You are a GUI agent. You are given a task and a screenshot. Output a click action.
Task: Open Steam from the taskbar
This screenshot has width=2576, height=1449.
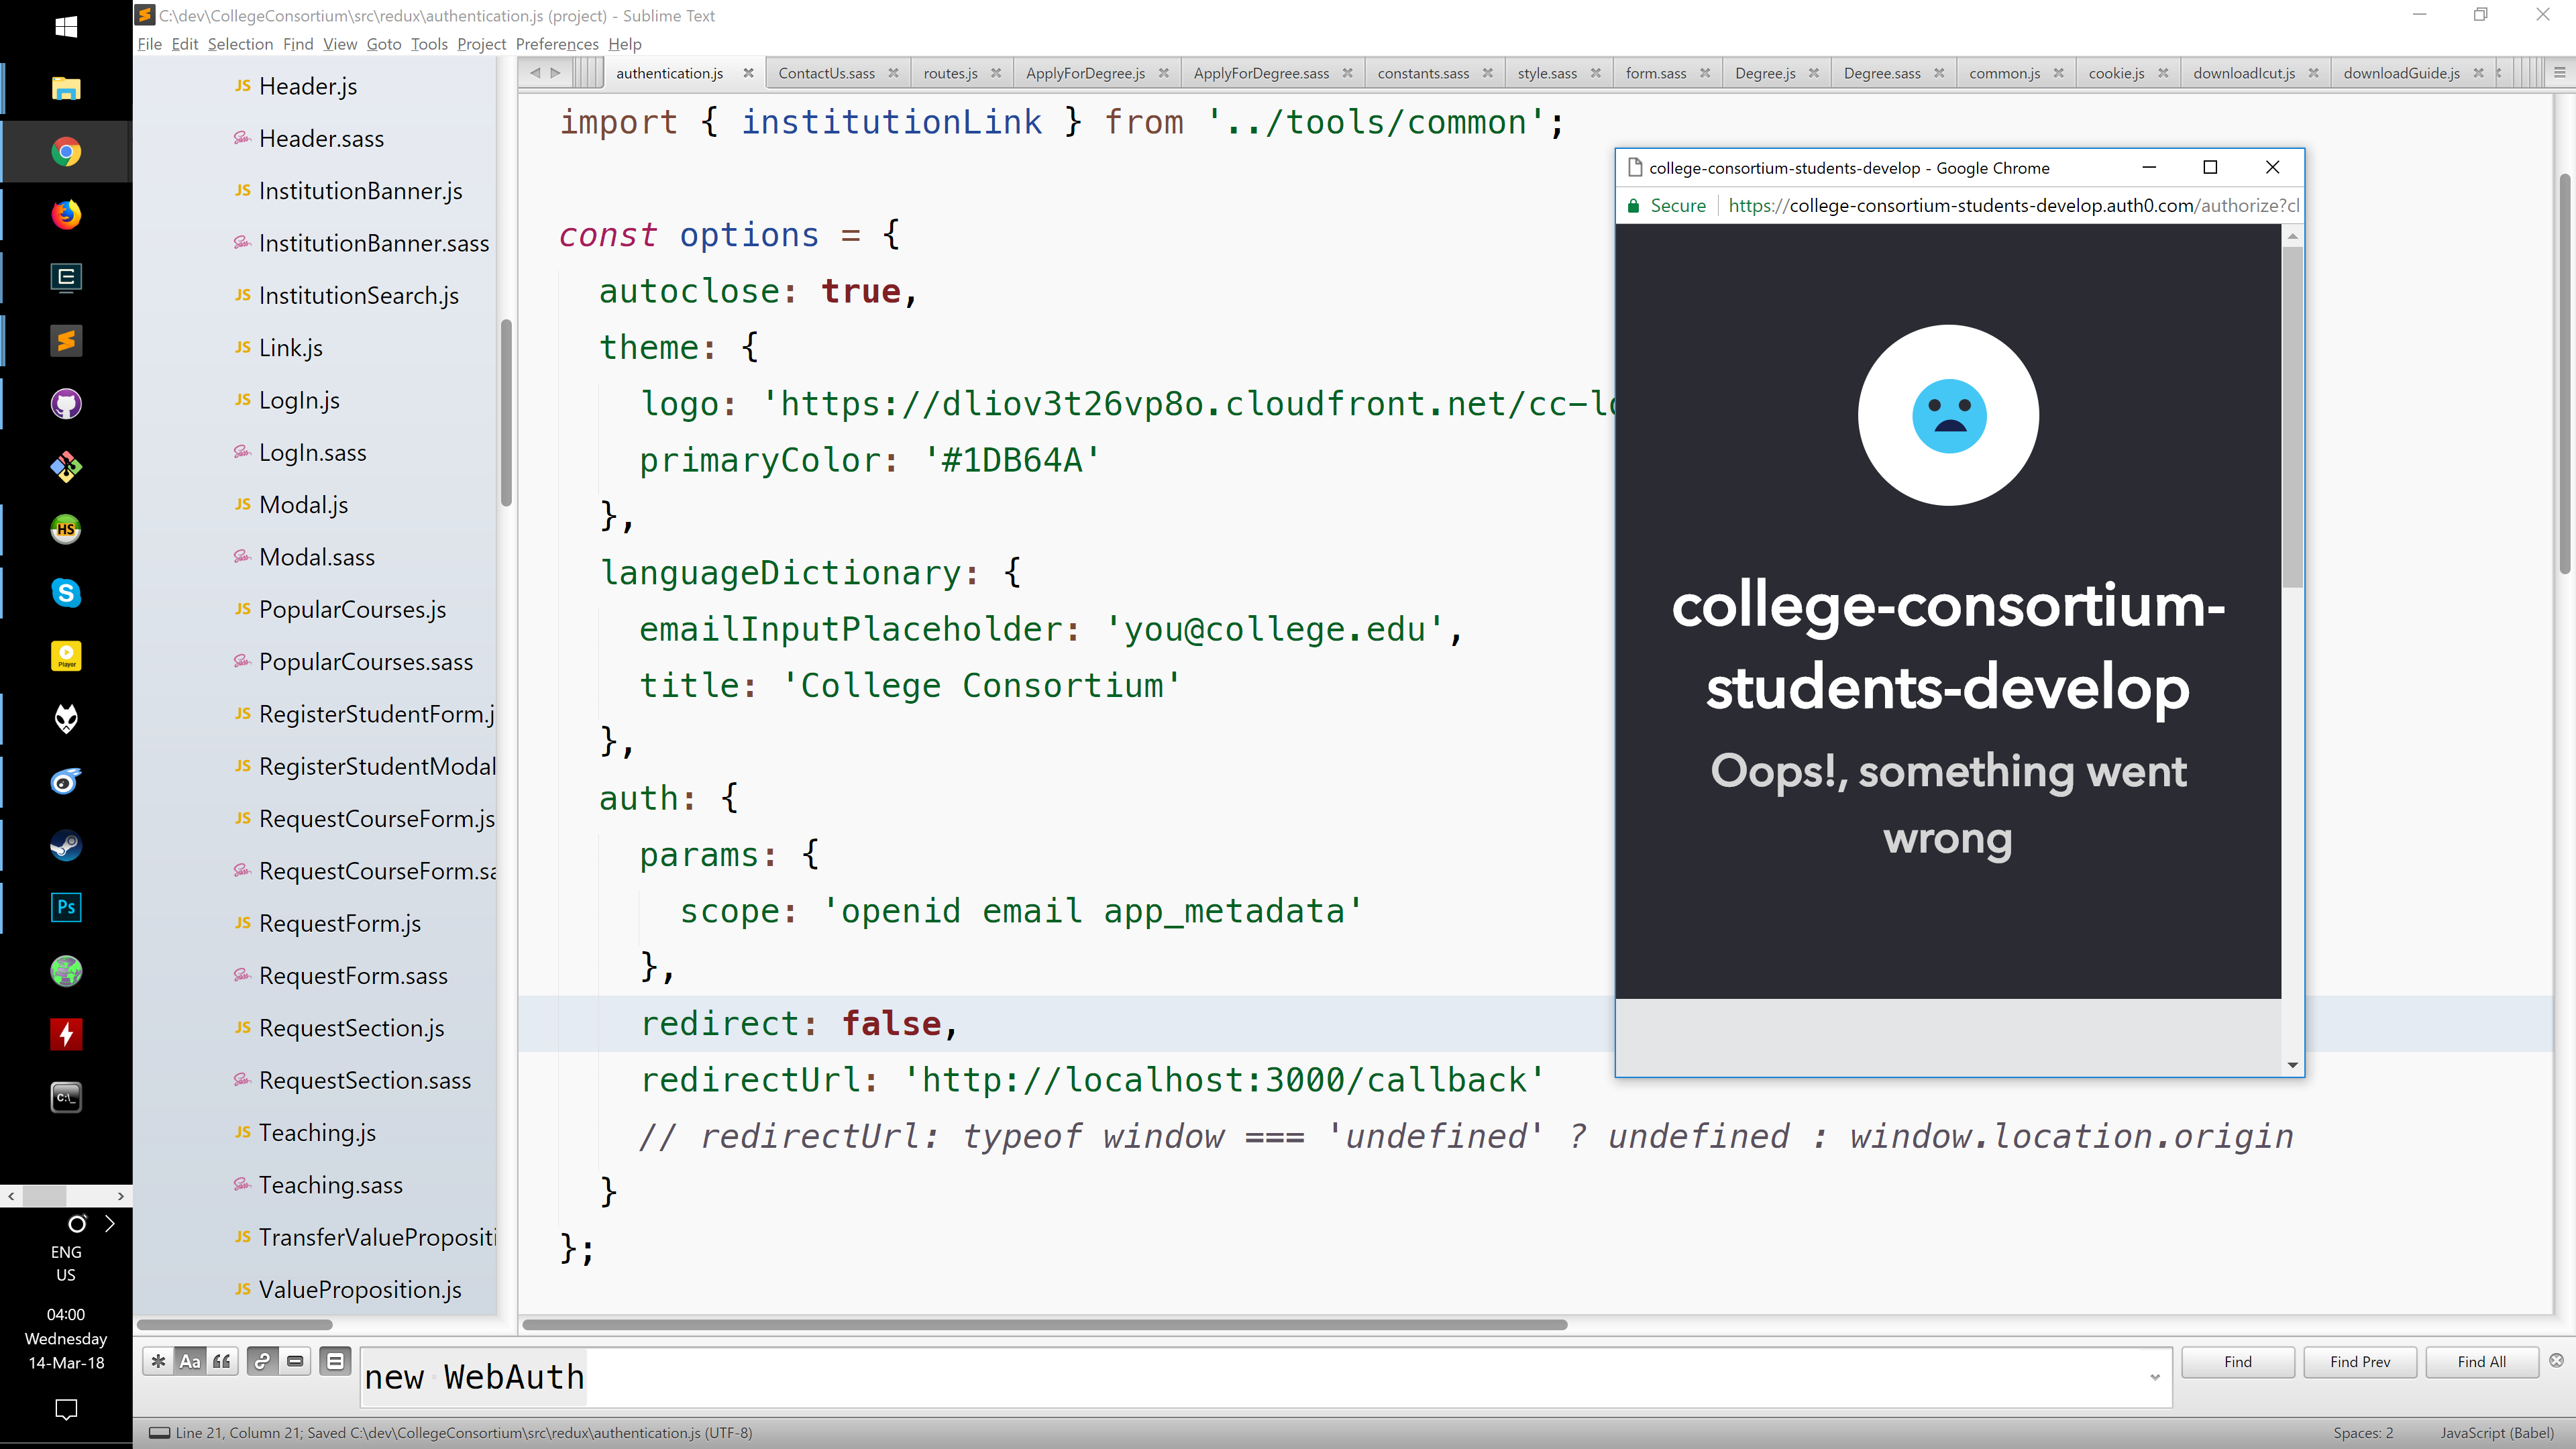pos(66,845)
